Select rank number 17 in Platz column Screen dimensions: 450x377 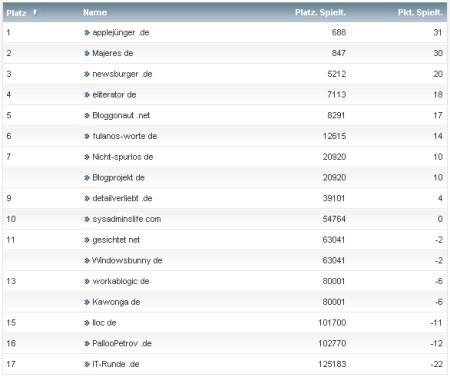pos(11,364)
